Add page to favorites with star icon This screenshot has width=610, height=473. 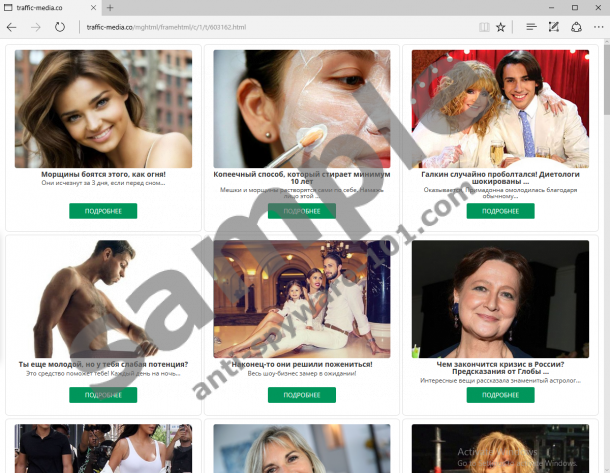click(500, 27)
